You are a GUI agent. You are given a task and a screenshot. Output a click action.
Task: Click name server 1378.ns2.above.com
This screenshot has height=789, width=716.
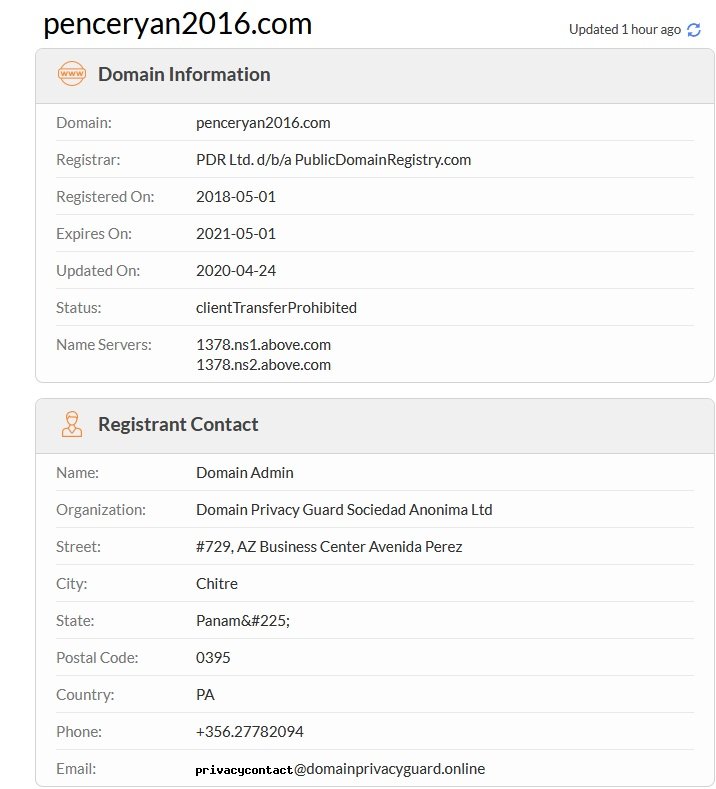(263, 365)
